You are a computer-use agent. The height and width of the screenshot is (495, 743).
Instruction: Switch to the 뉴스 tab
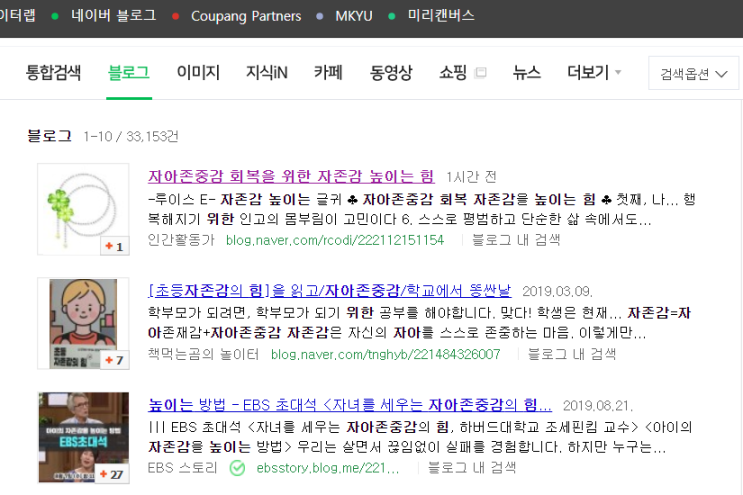(x=526, y=72)
